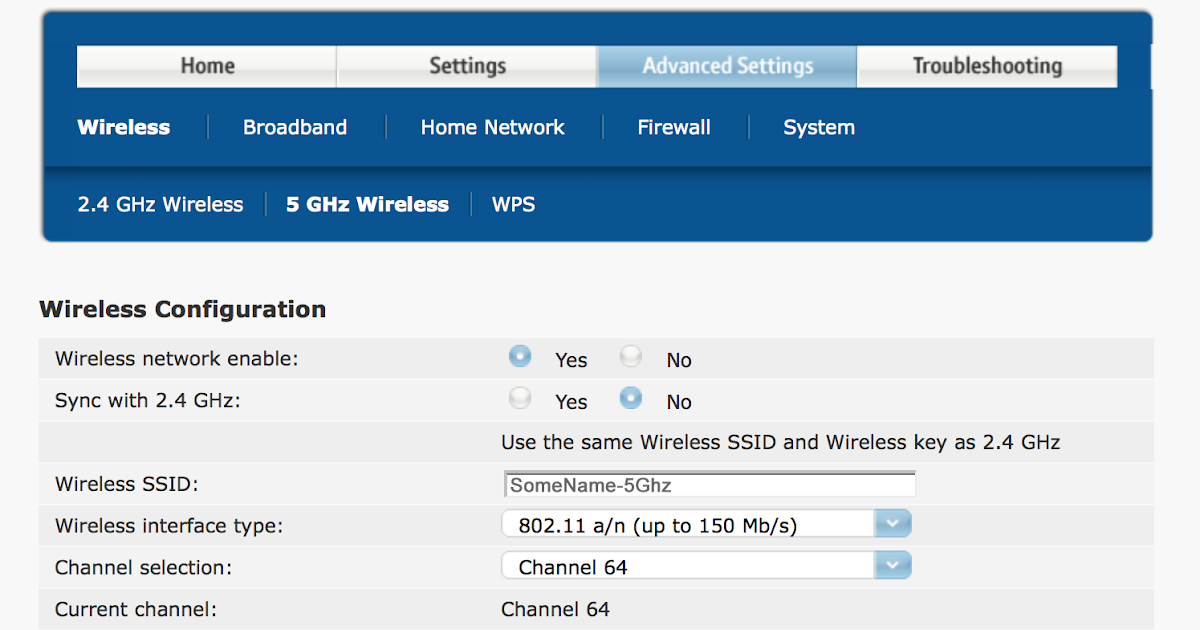The image size is (1200, 630).
Task: Click the Channel selection dropdown arrow button
Action: [x=893, y=567]
